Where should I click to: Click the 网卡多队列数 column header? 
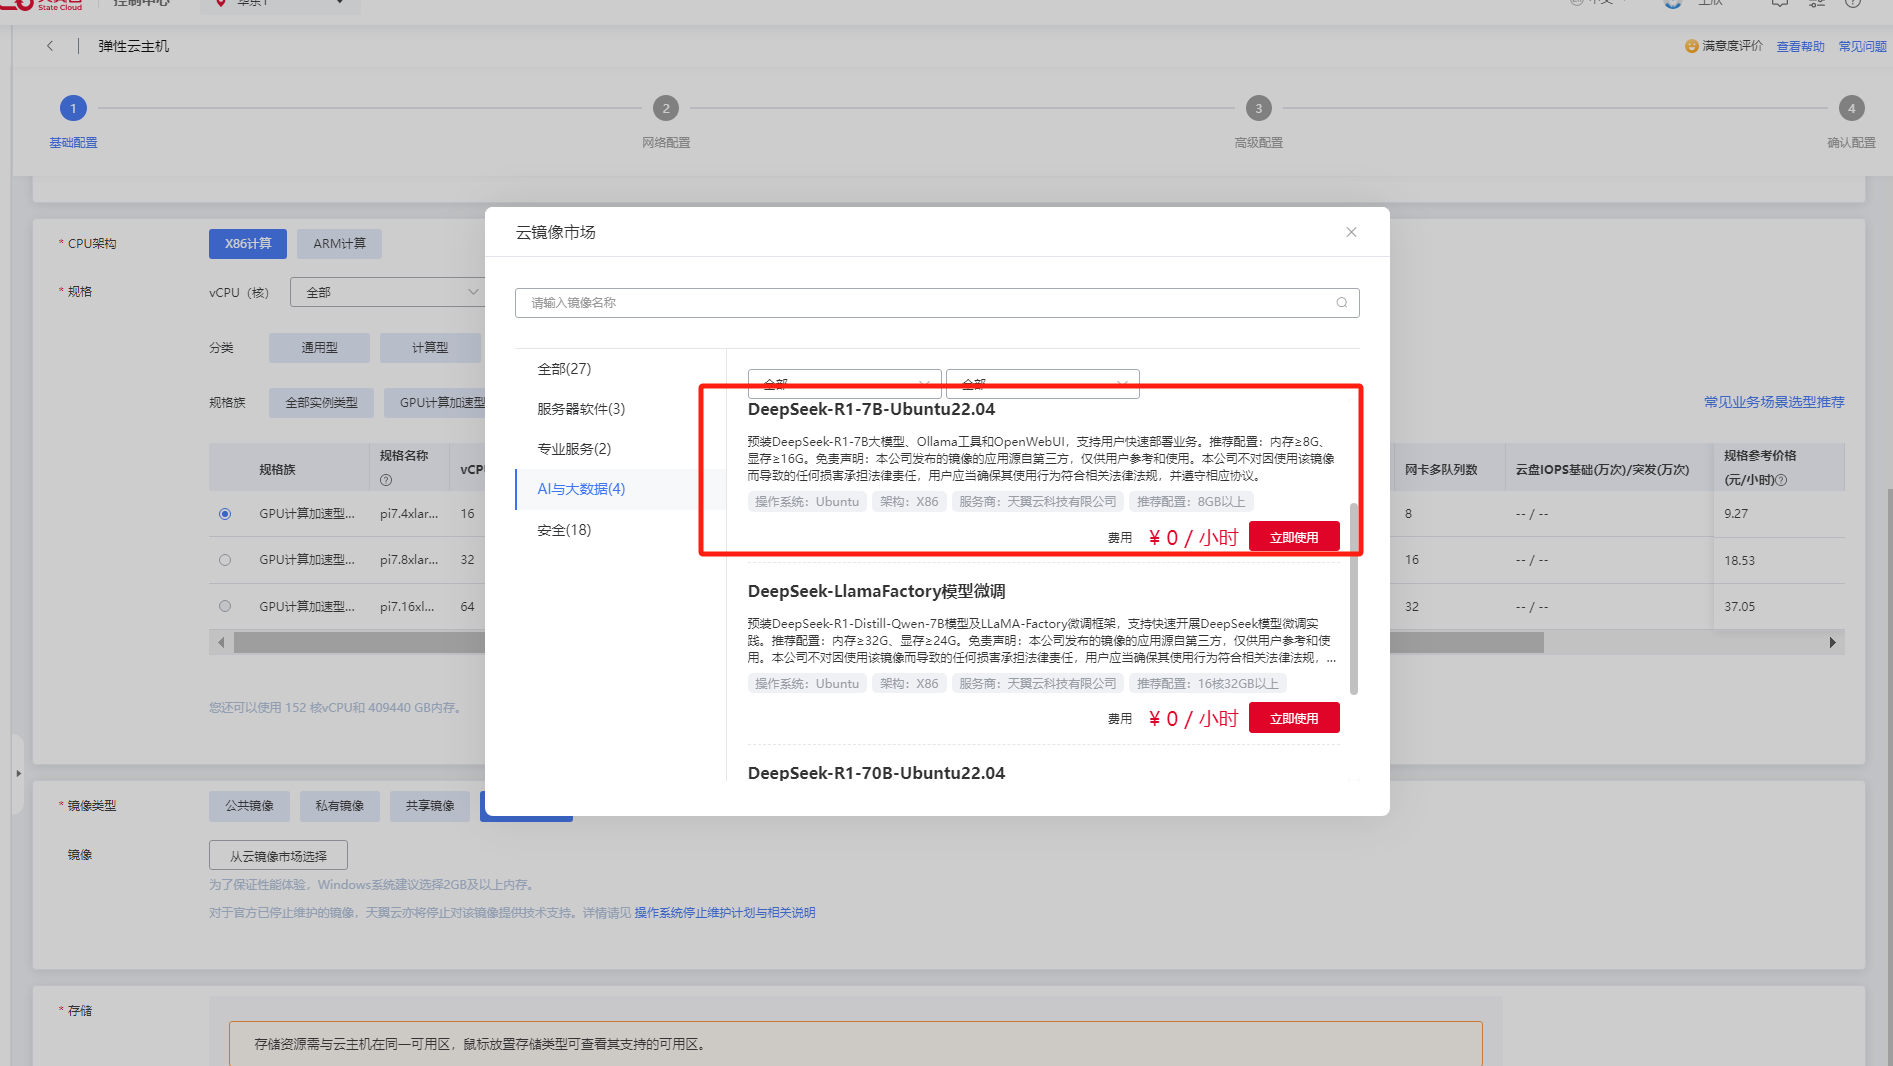[x=1441, y=469]
